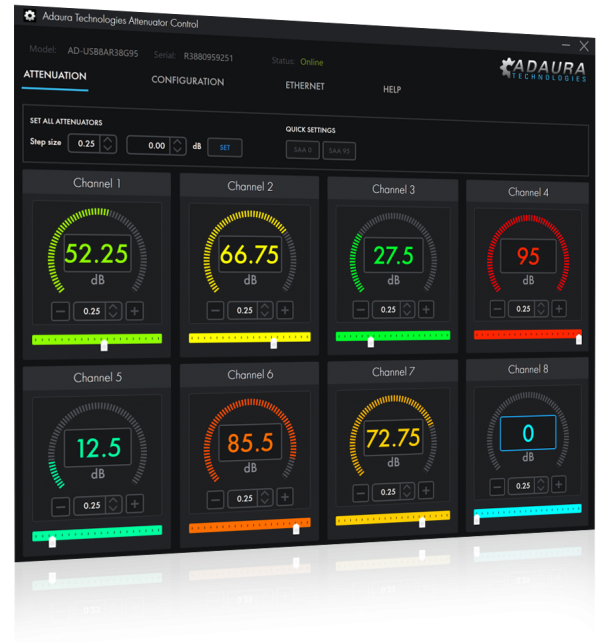Click the Adaura Technologies logo

pos(544,70)
